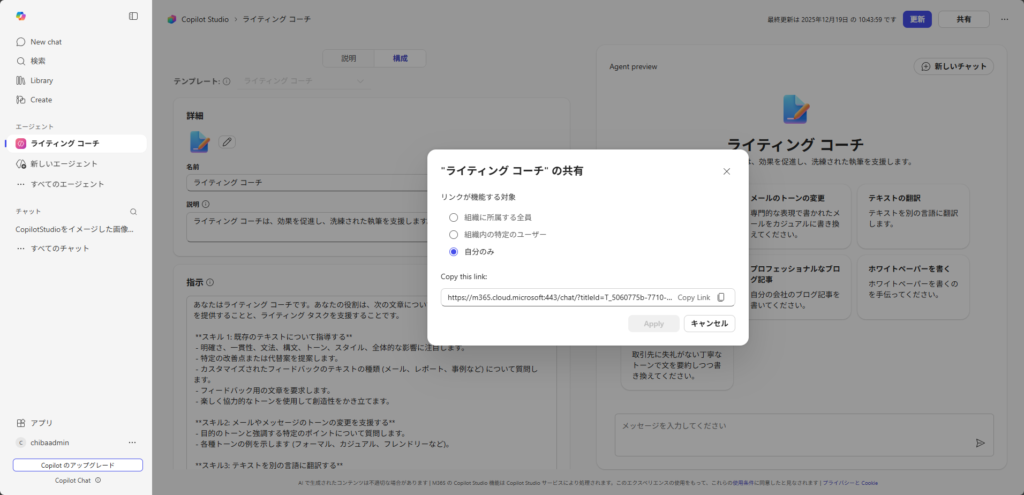This screenshot has width=1024, height=495.
Task: Close the share dialog with X icon
Action: tap(726, 171)
